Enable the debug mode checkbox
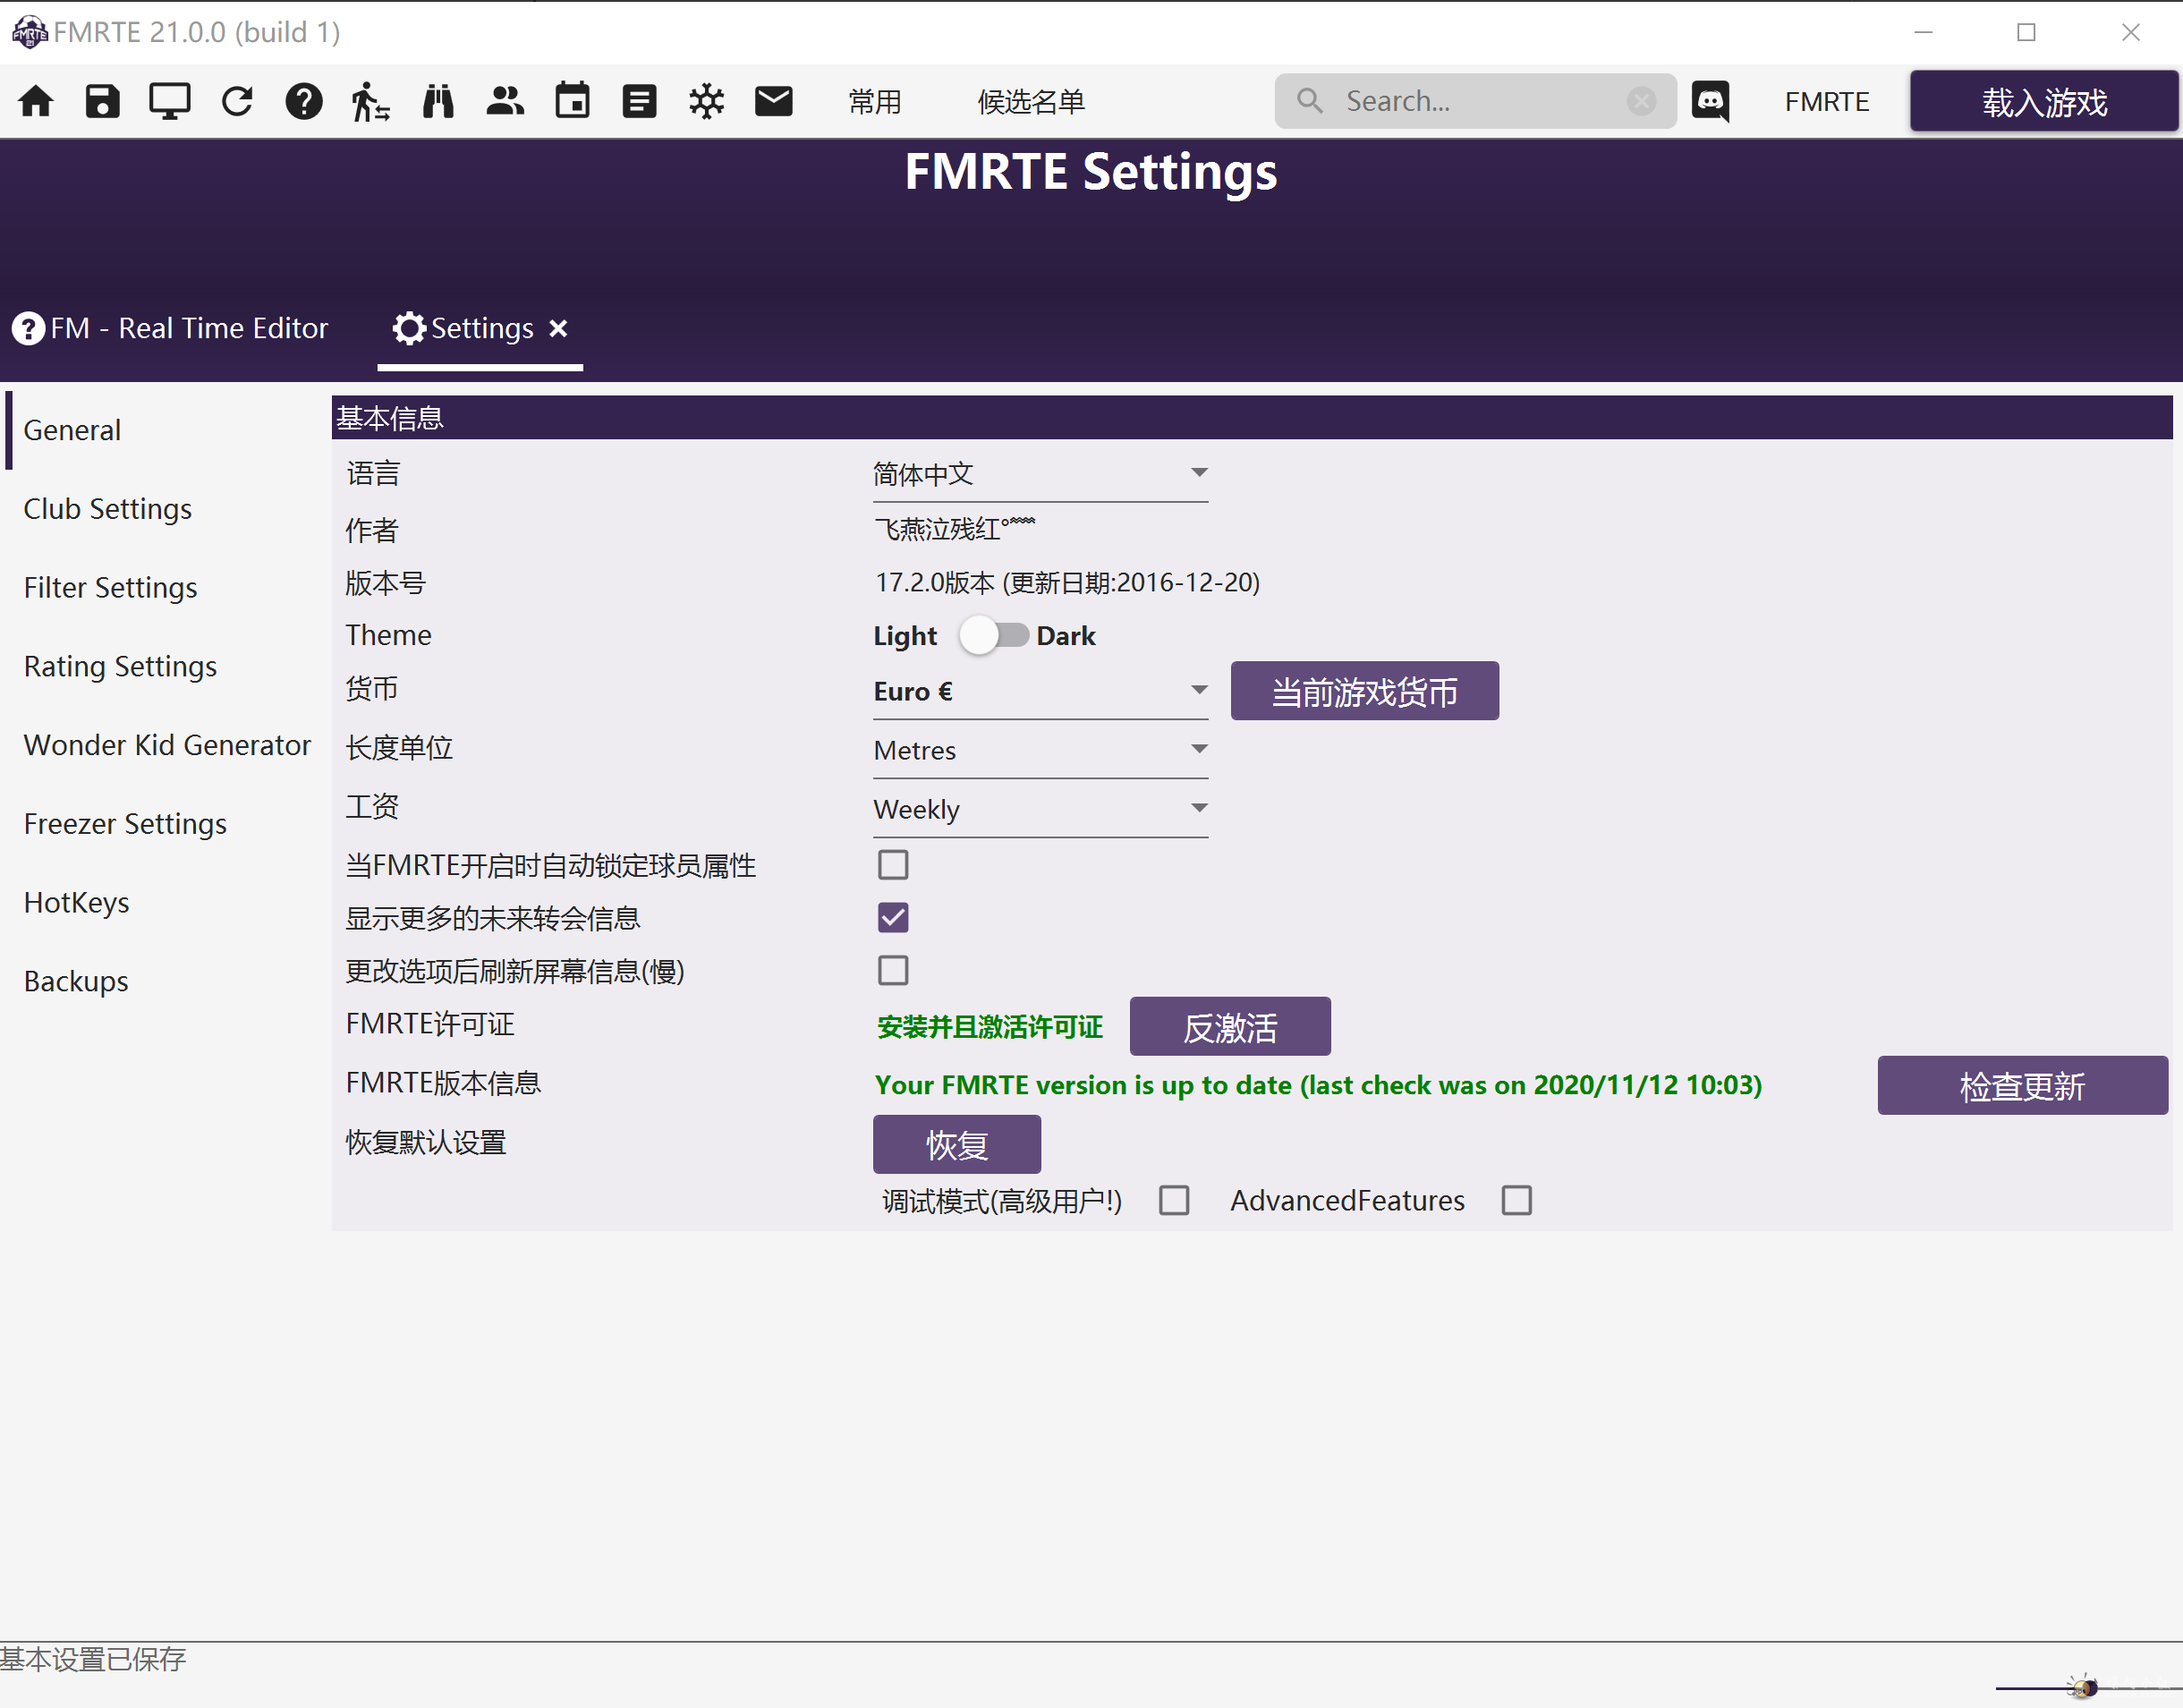This screenshot has width=2183, height=1708. click(1174, 1201)
